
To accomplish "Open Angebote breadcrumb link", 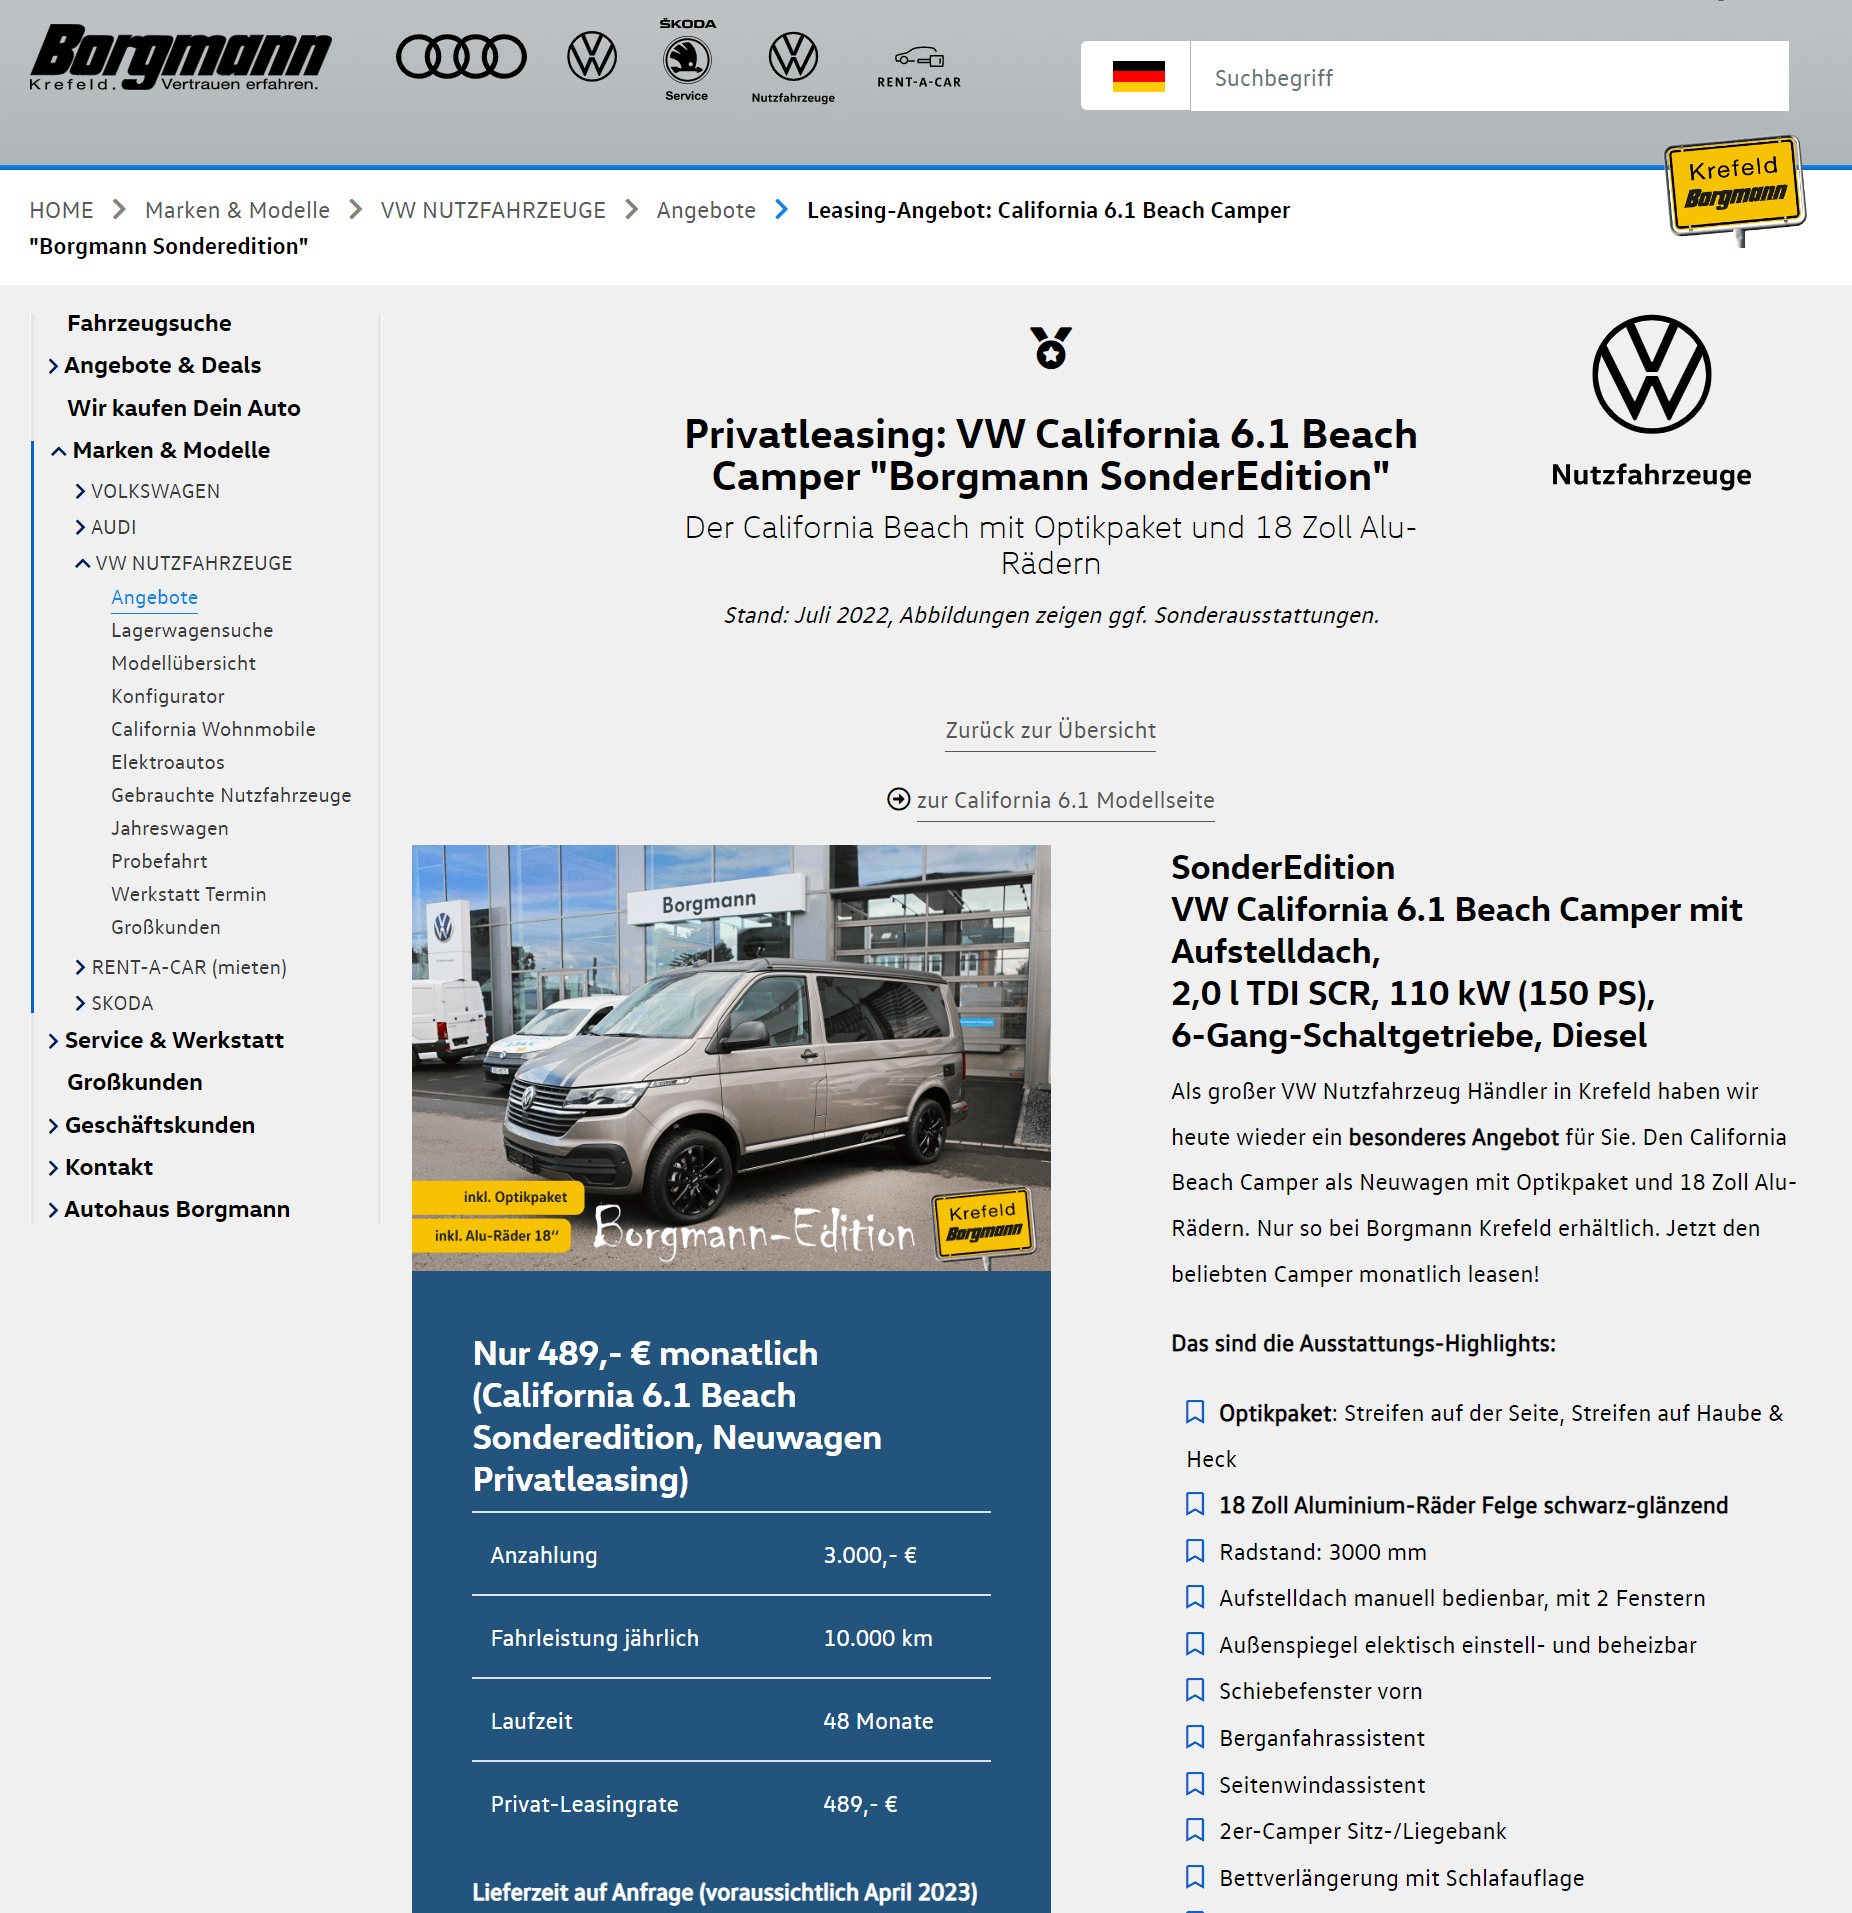I will [706, 210].
